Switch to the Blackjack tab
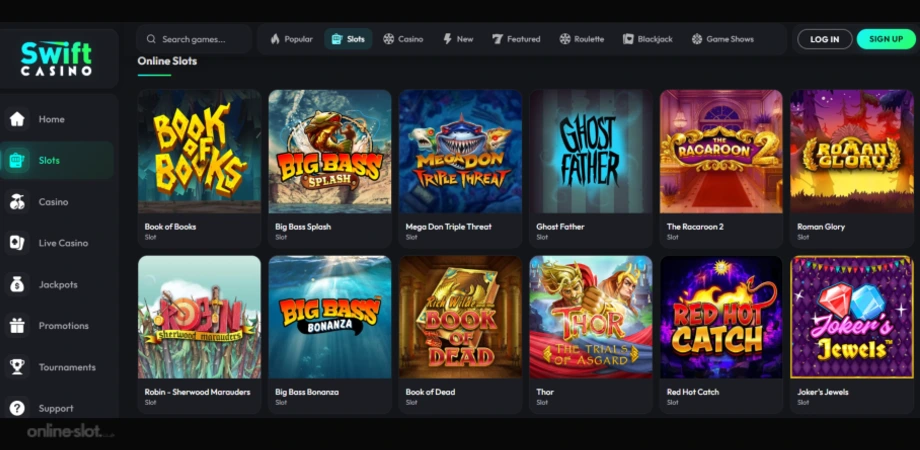This screenshot has height=450, width=920. 648,39
